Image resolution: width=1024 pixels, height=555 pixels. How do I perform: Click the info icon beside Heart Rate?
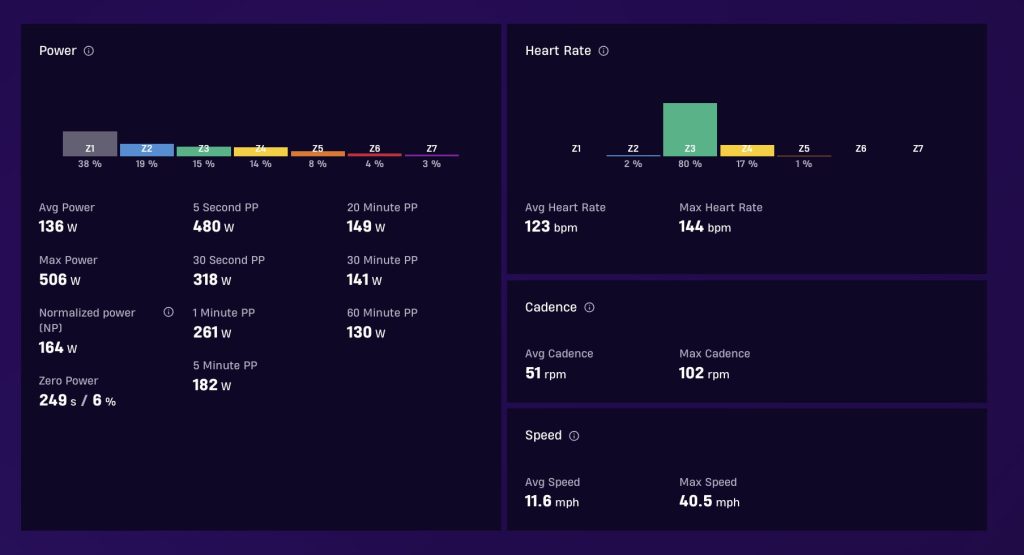coord(603,51)
